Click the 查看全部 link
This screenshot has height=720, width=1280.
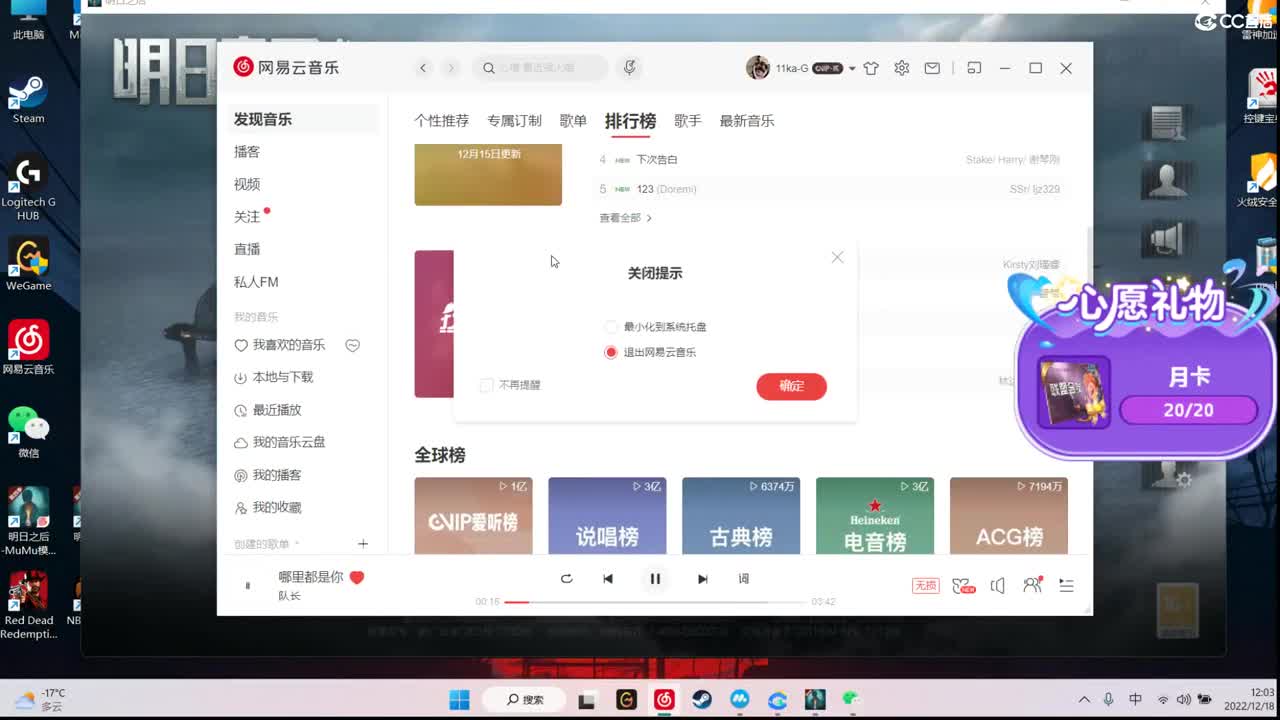620,217
